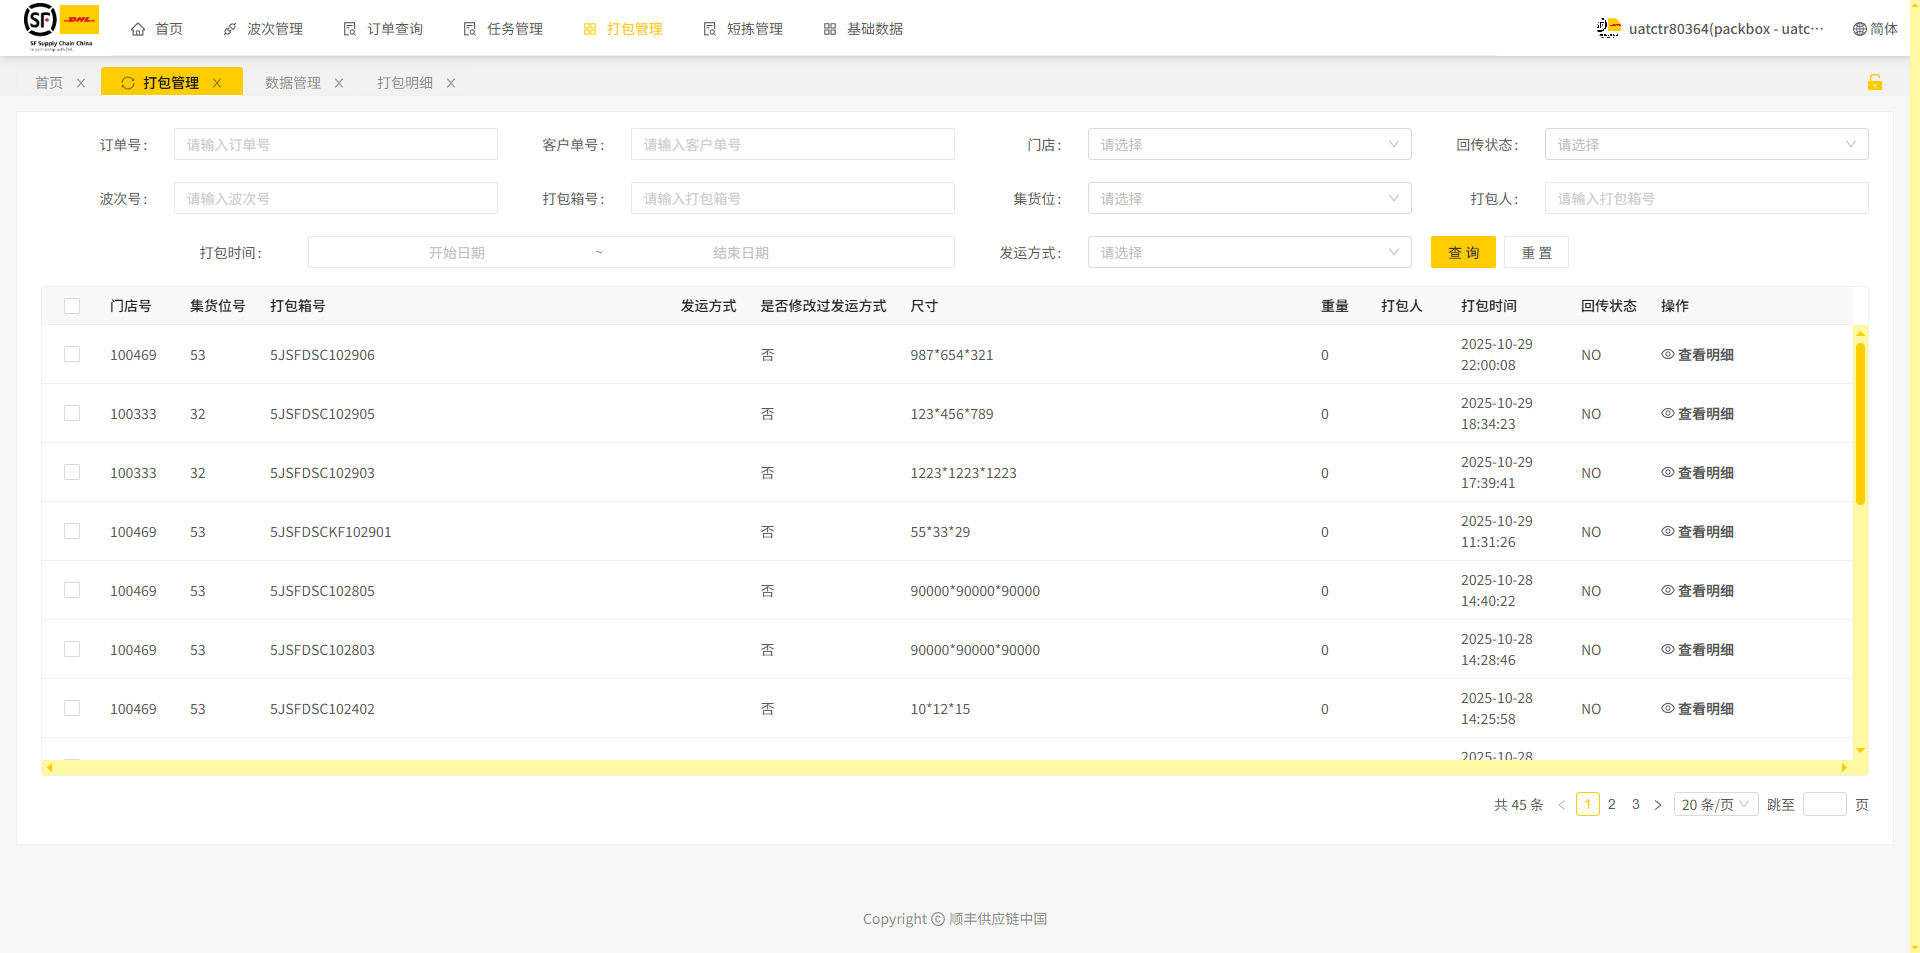Close the 数据管理 tab

(339, 83)
